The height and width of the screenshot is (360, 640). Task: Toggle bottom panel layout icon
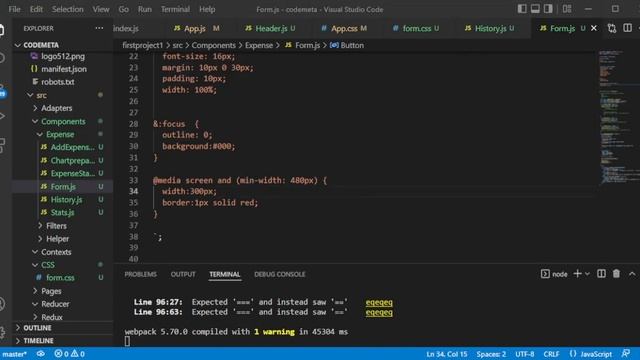(x=535, y=9)
